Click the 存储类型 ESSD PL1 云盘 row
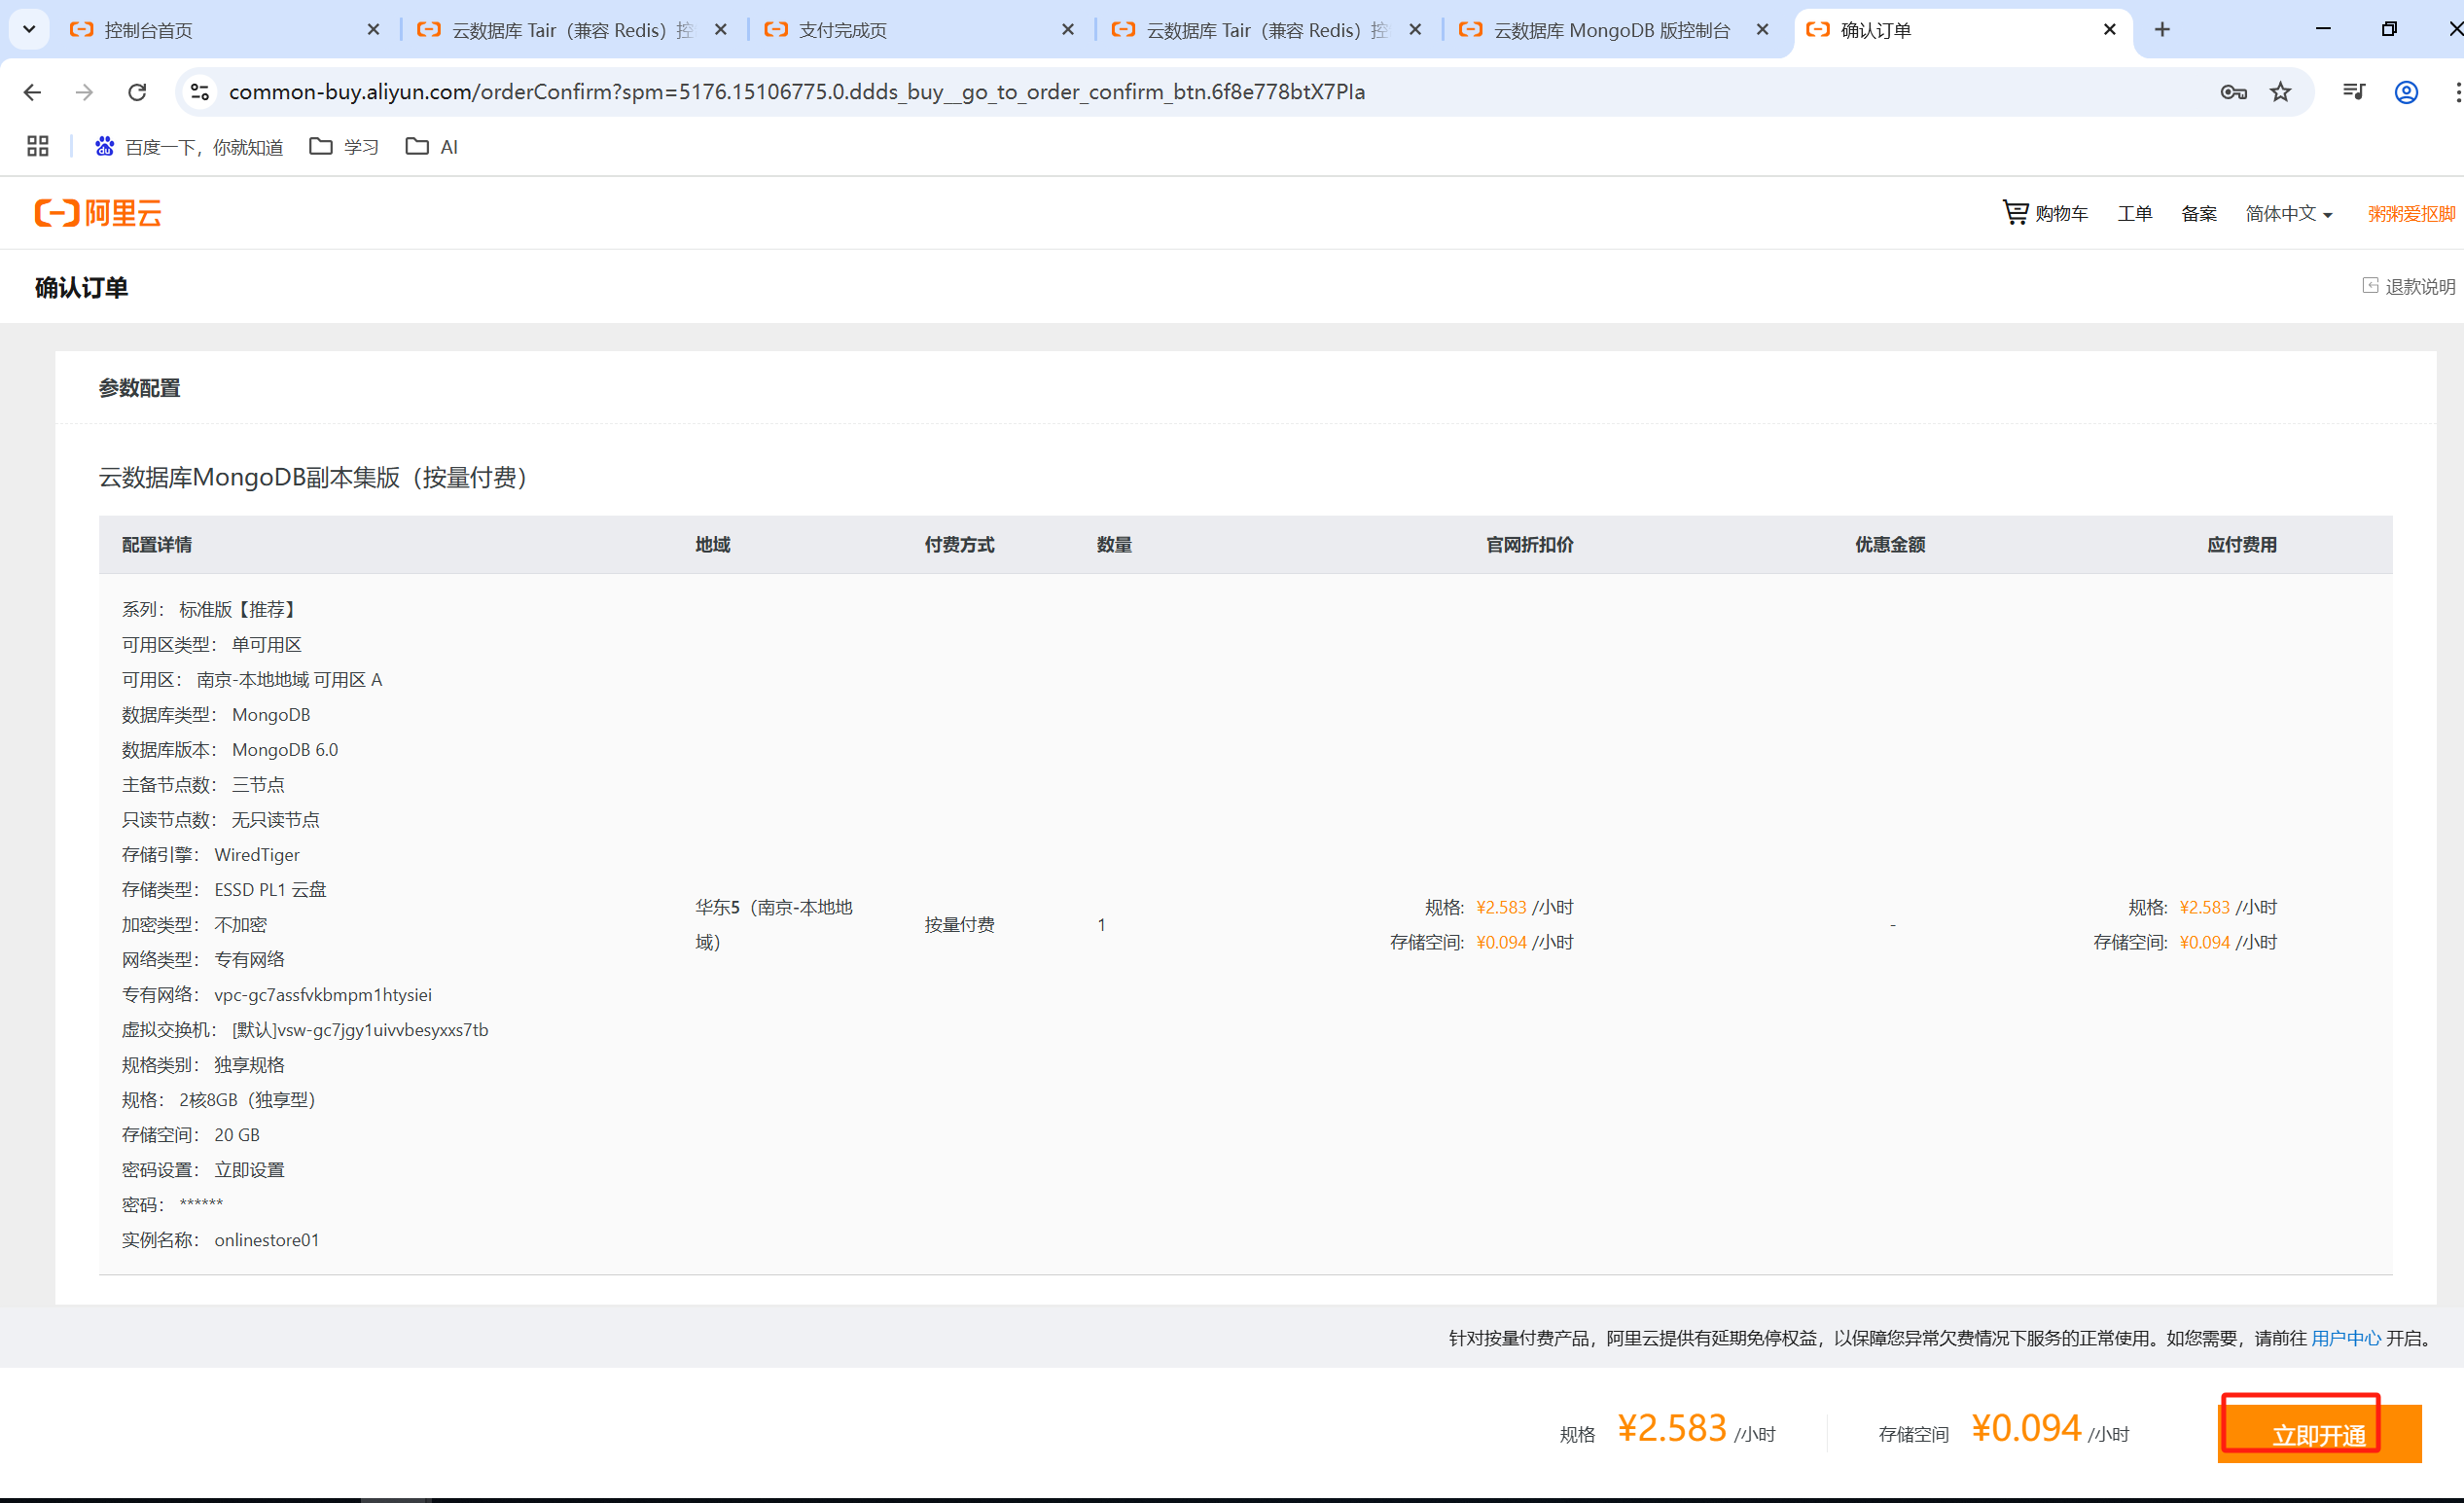Screen dimensions: 2464x1503 click(224, 890)
